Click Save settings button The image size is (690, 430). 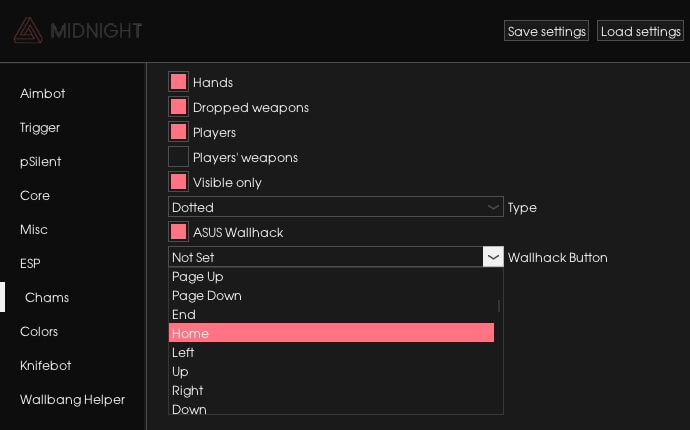(x=546, y=31)
